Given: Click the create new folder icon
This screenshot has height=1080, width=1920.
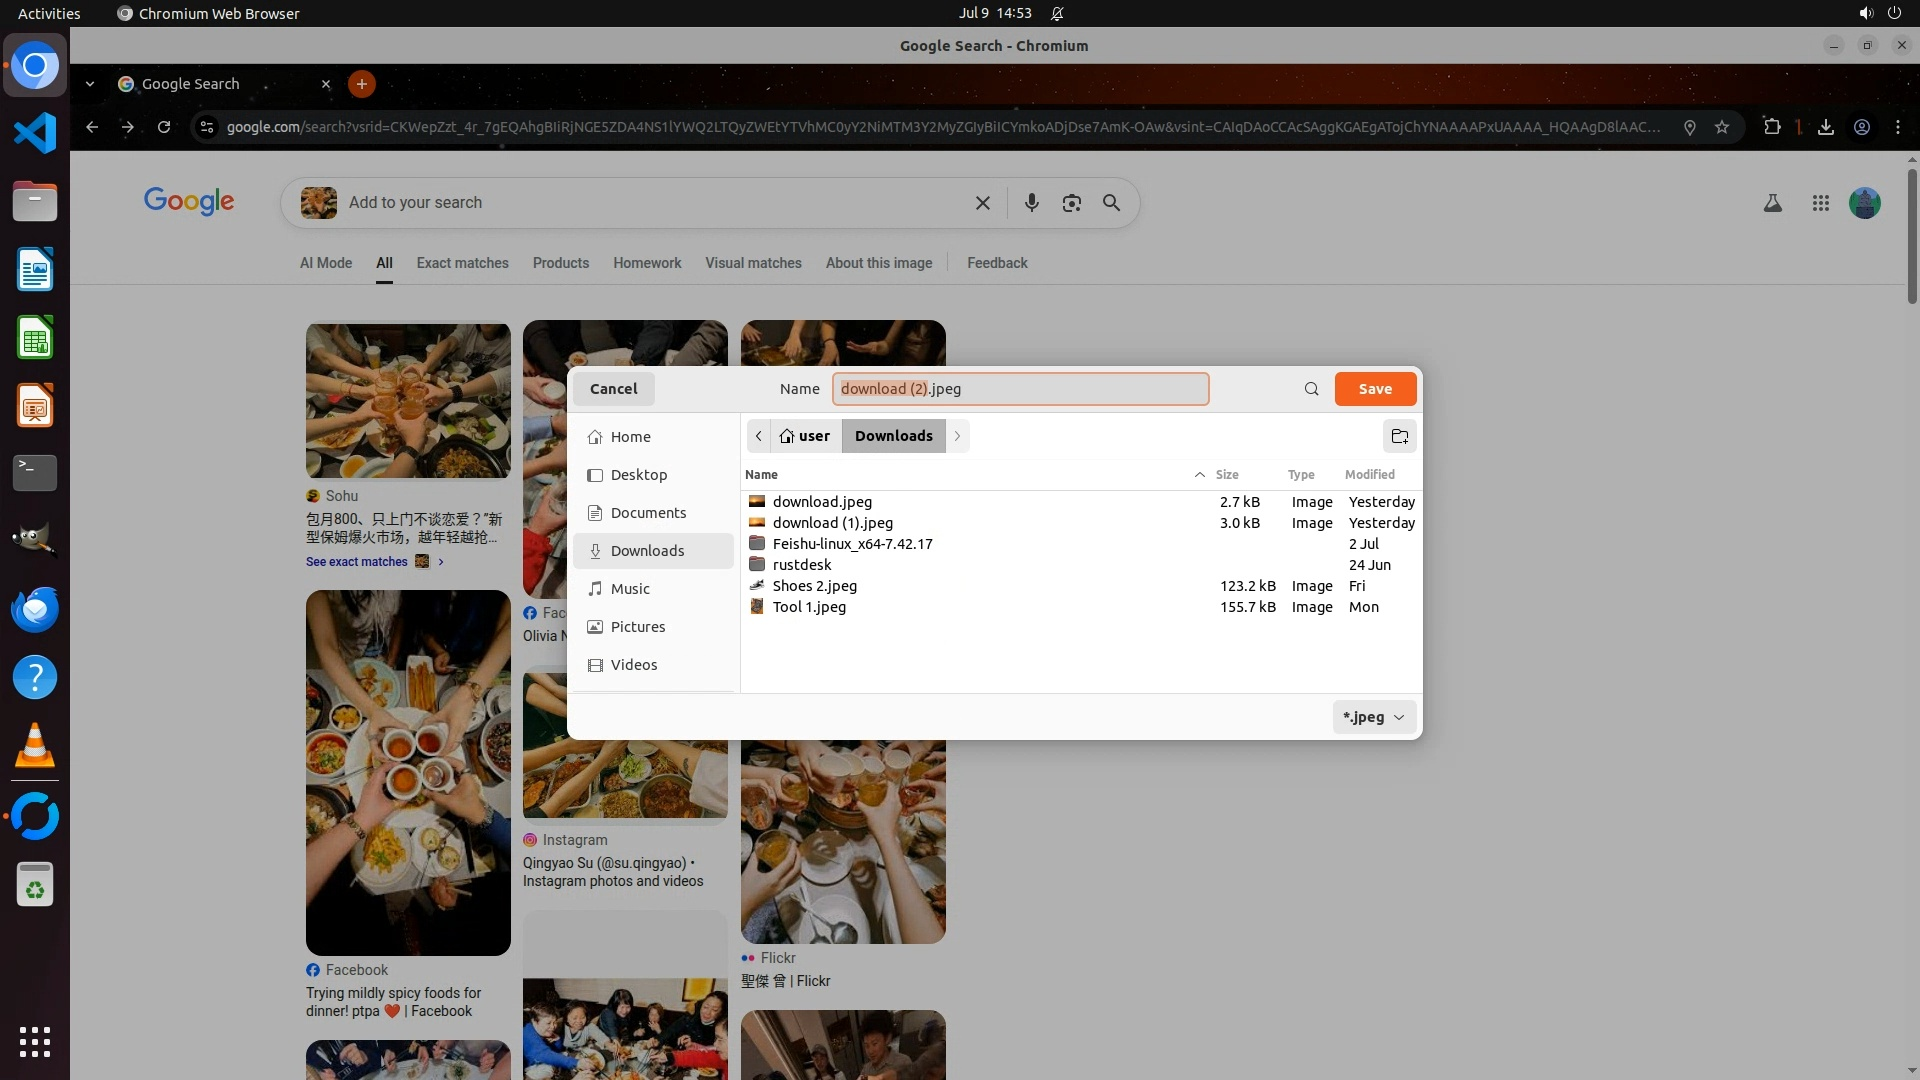Looking at the screenshot, I should click(x=1399, y=436).
